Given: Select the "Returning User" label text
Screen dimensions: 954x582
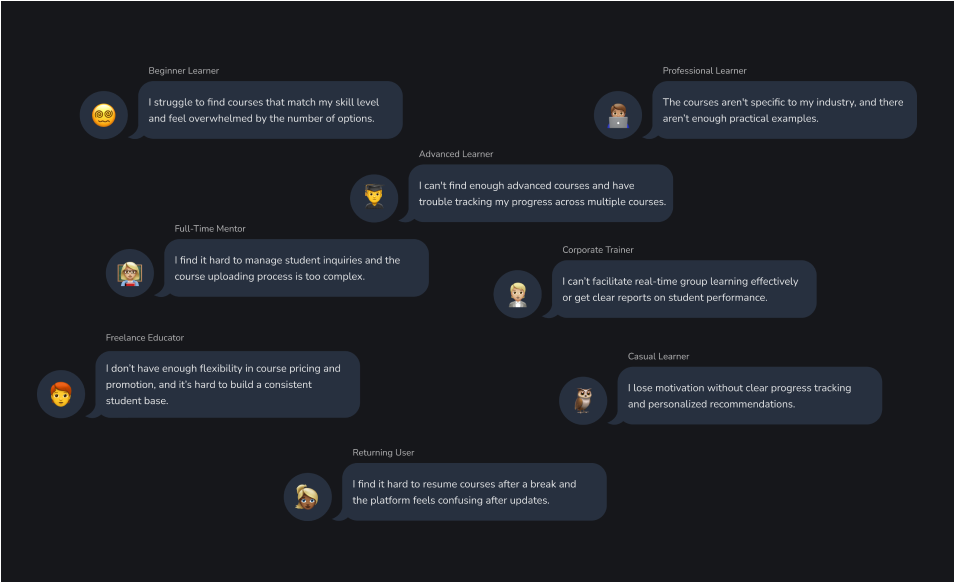Looking at the screenshot, I should 383,453.
